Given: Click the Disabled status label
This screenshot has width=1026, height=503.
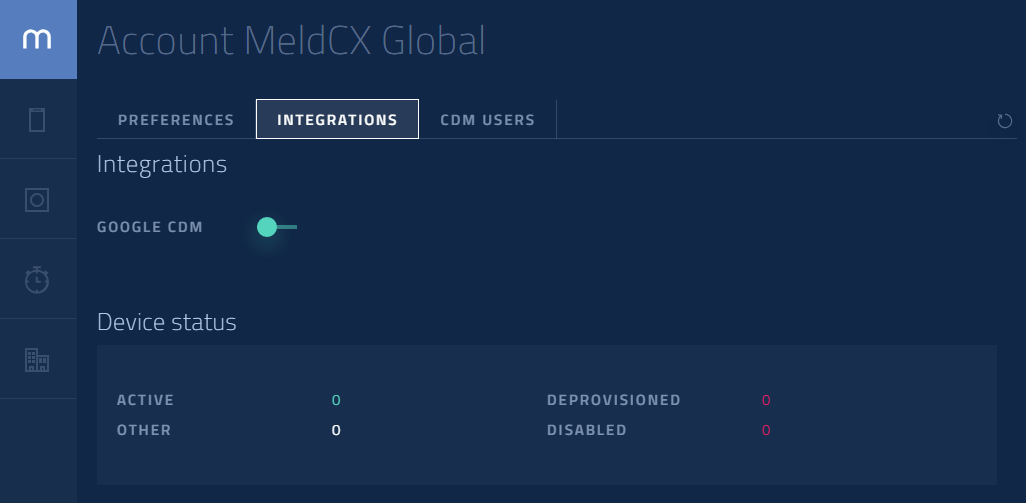Looking at the screenshot, I should tap(586, 430).
